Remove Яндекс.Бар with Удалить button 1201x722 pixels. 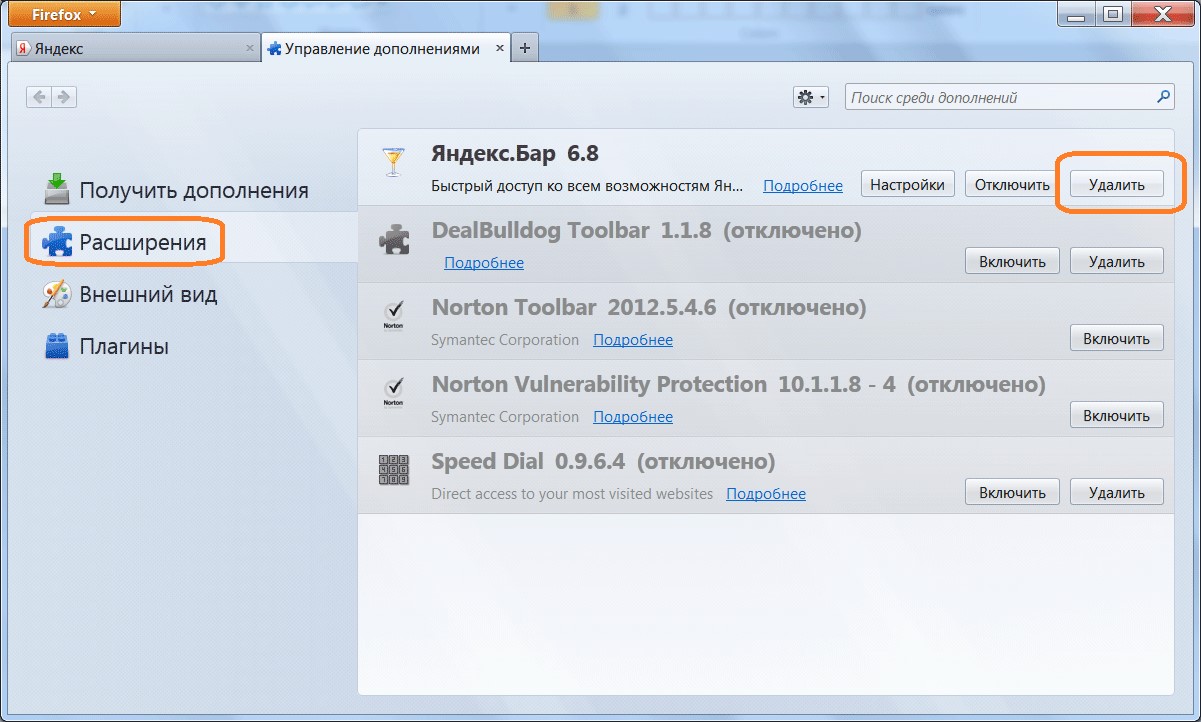point(1117,184)
